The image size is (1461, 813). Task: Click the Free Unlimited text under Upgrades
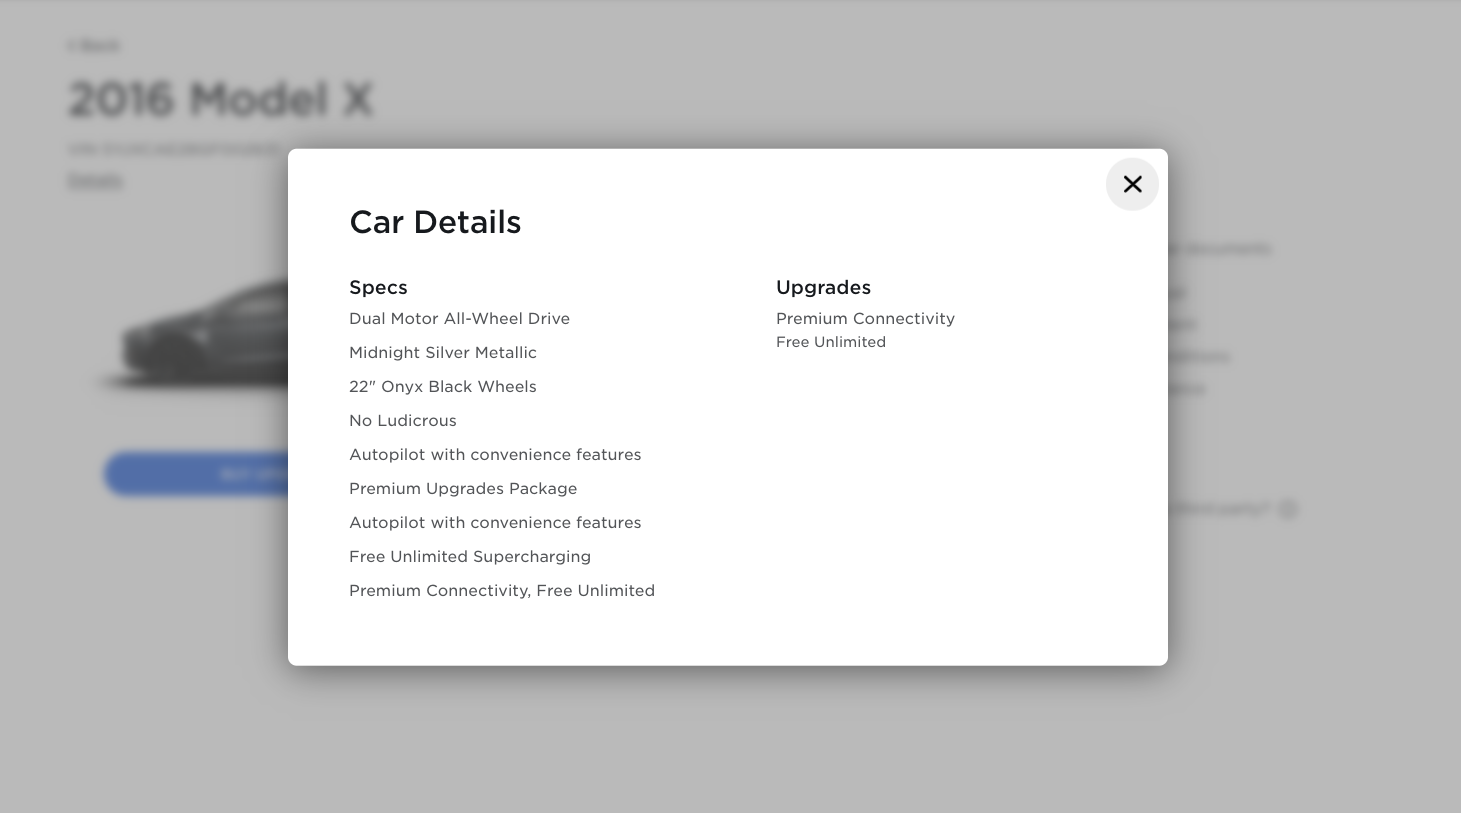[831, 342]
